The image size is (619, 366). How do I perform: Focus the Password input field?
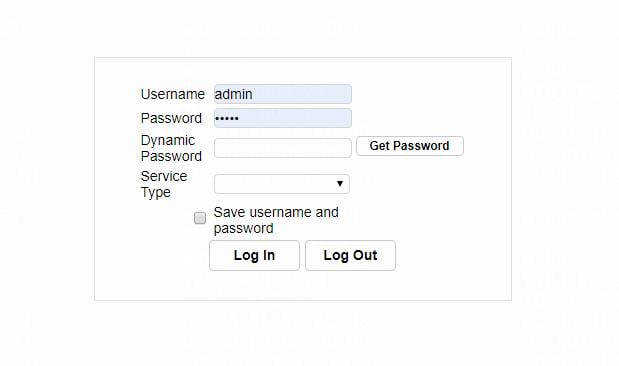[x=283, y=118]
